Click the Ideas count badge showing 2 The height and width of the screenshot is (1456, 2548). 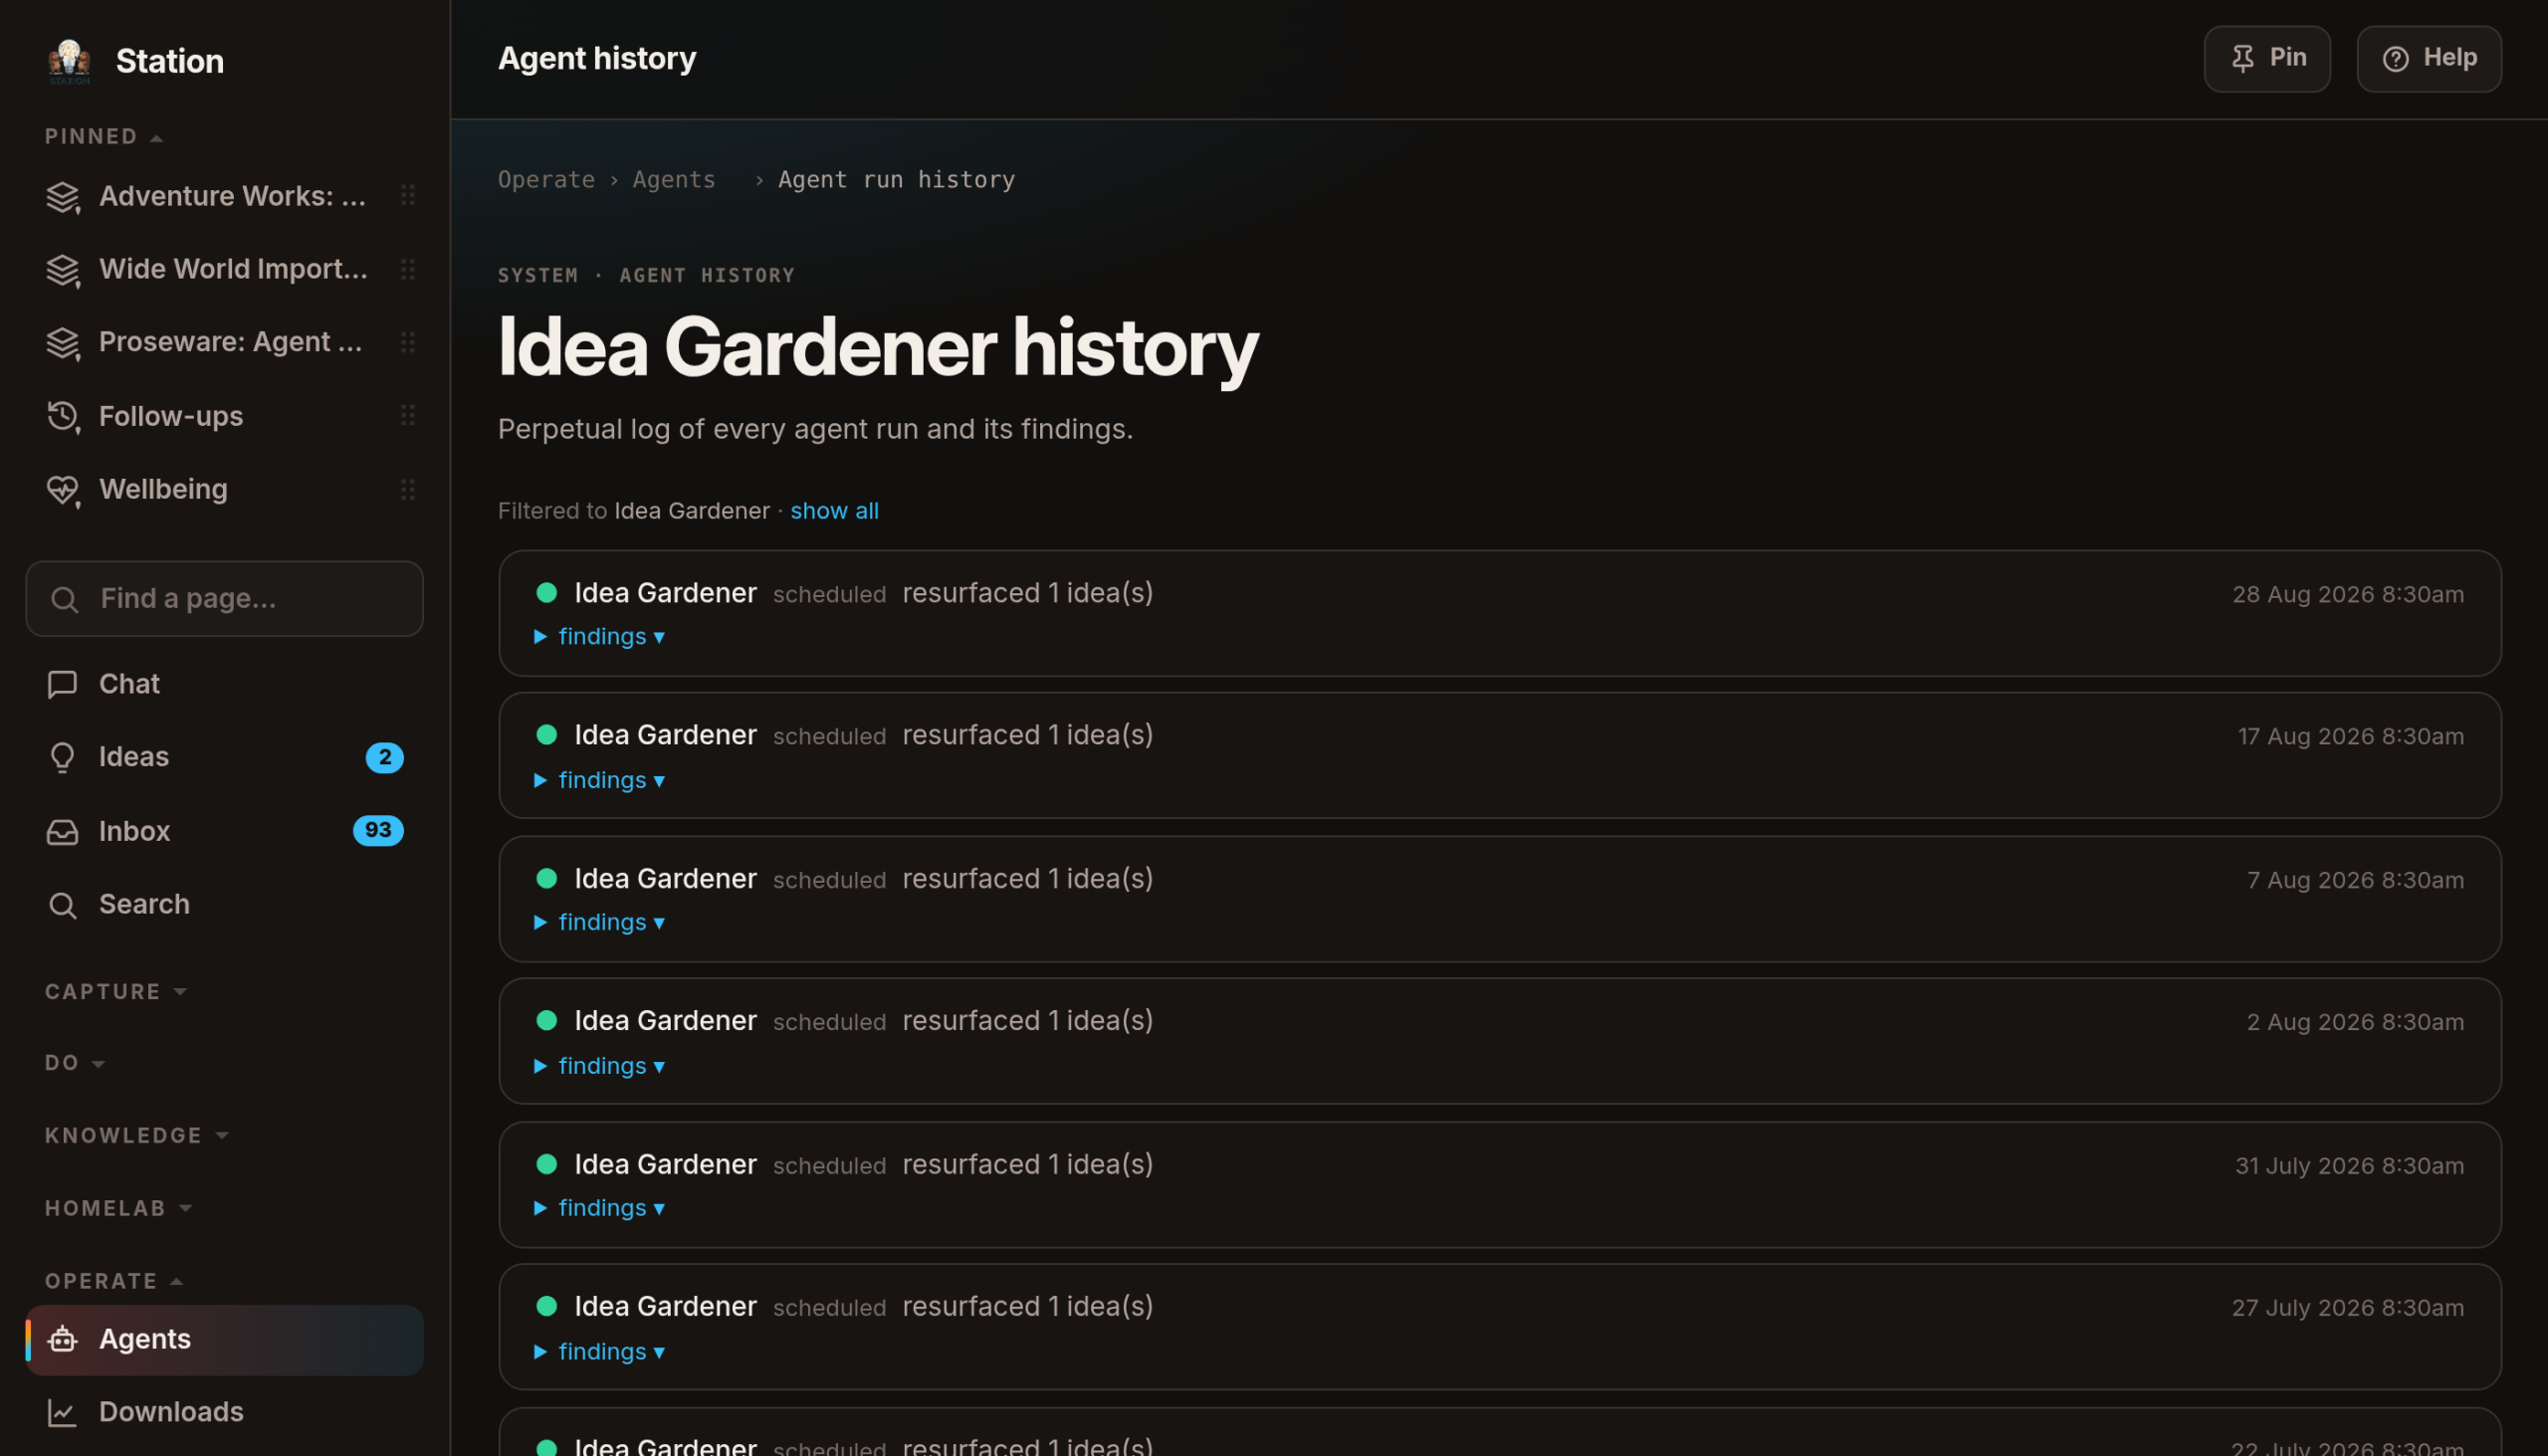(x=385, y=757)
